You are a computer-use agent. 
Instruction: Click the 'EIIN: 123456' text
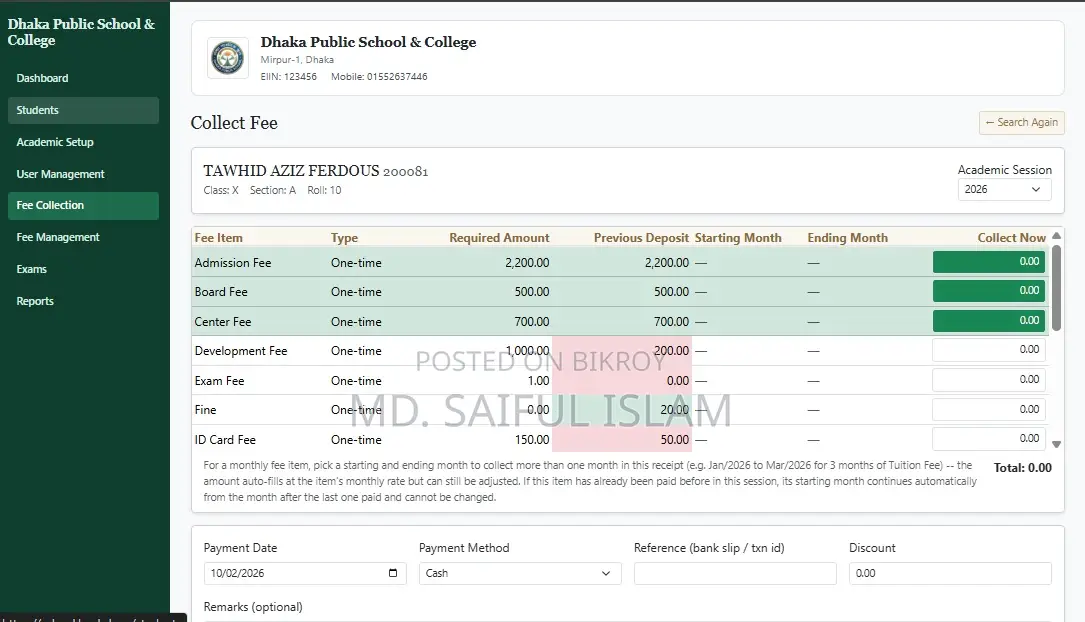click(289, 77)
